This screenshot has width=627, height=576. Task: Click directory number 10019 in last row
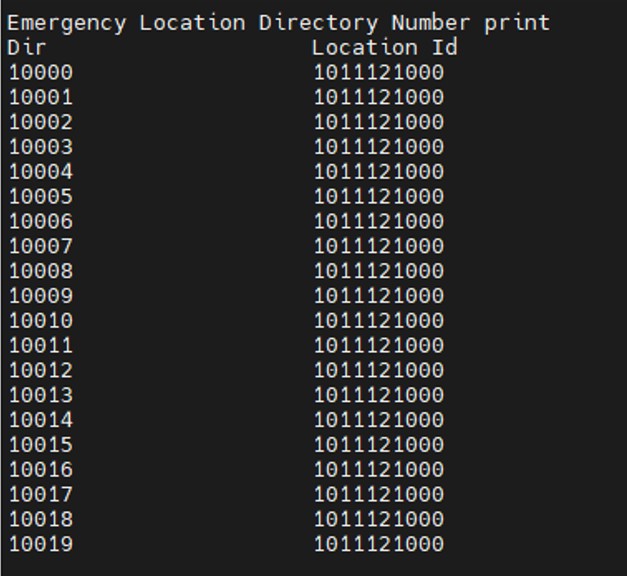pos(41,544)
